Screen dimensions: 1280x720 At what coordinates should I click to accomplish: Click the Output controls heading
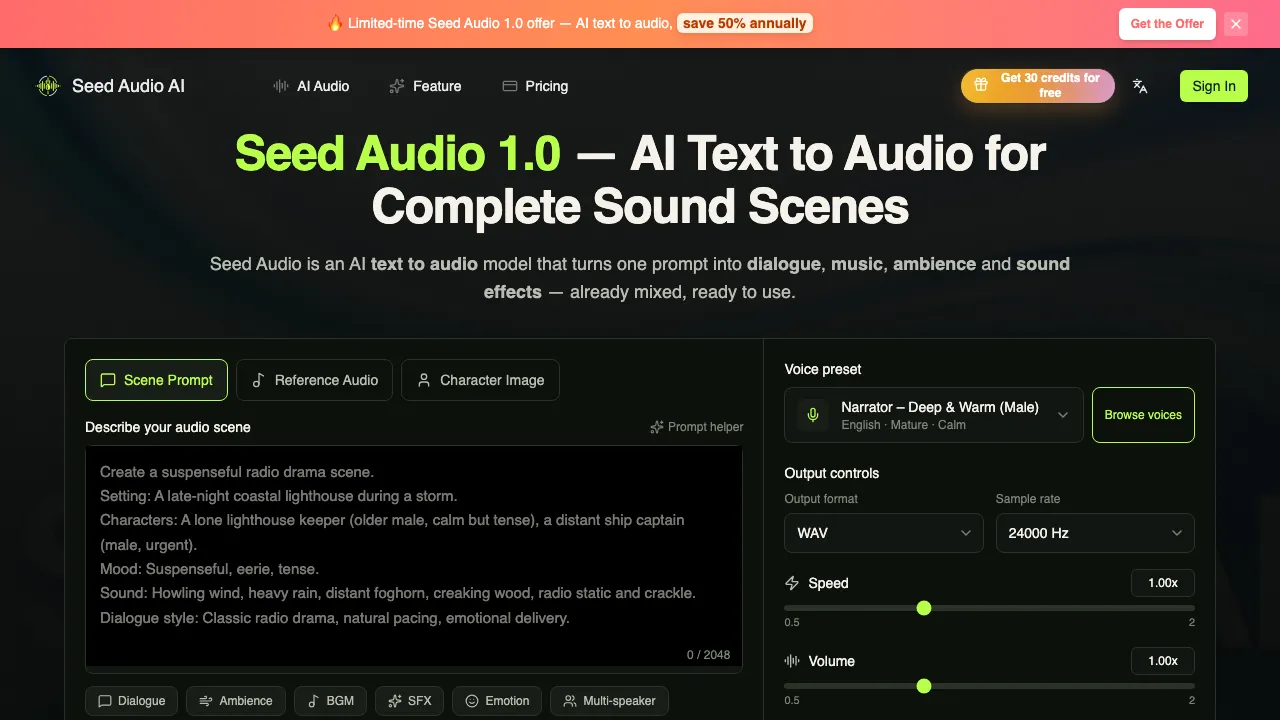pos(832,473)
